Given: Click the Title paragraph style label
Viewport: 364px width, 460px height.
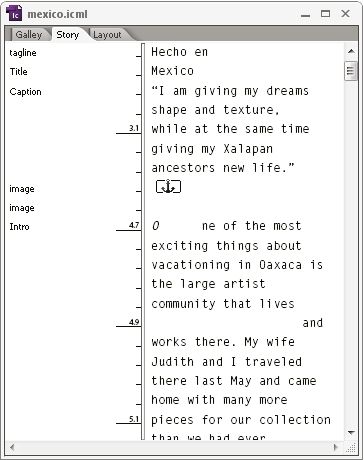Looking at the screenshot, I should click(18, 71).
